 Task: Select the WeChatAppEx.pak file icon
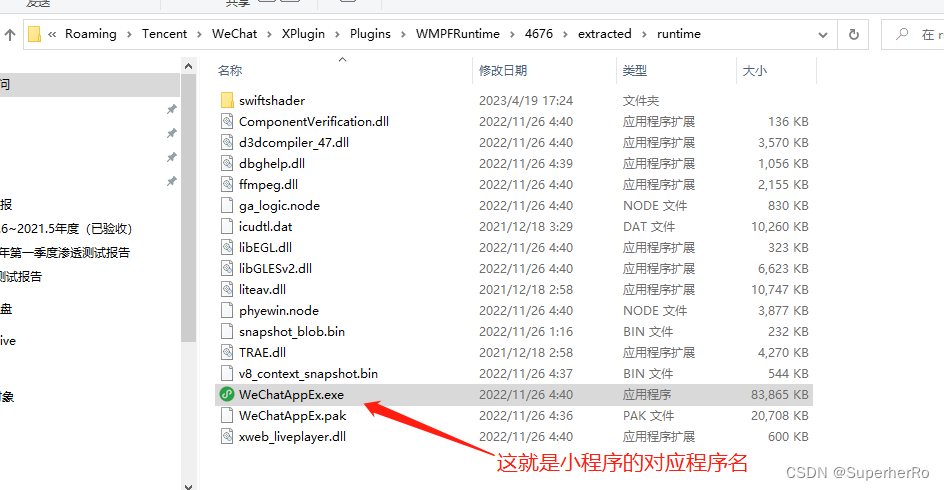tap(227, 416)
